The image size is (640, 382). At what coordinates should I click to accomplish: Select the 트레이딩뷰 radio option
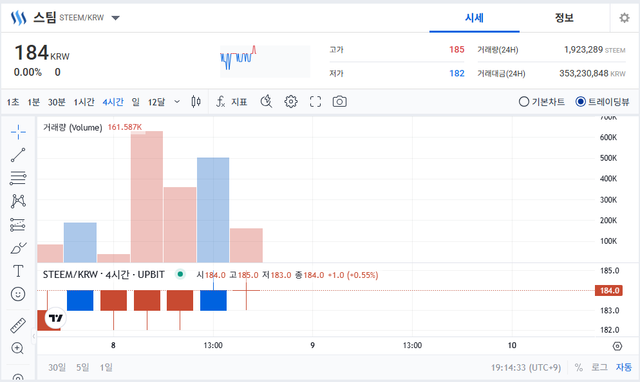point(602,102)
